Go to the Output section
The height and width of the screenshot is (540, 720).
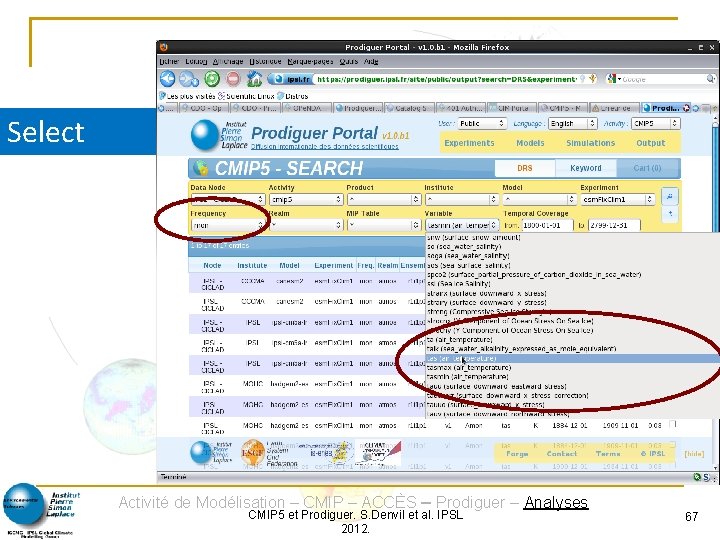[650, 143]
